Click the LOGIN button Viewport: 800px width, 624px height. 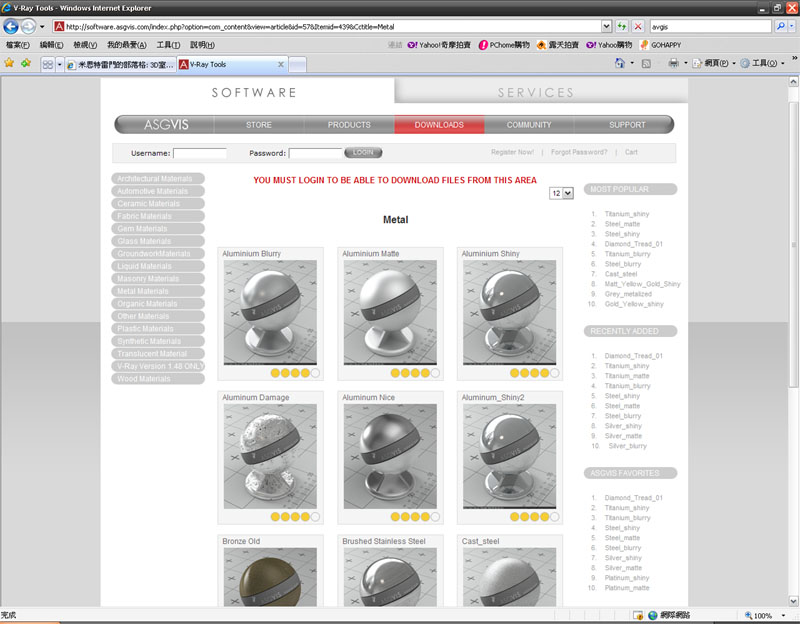click(x=363, y=153)
